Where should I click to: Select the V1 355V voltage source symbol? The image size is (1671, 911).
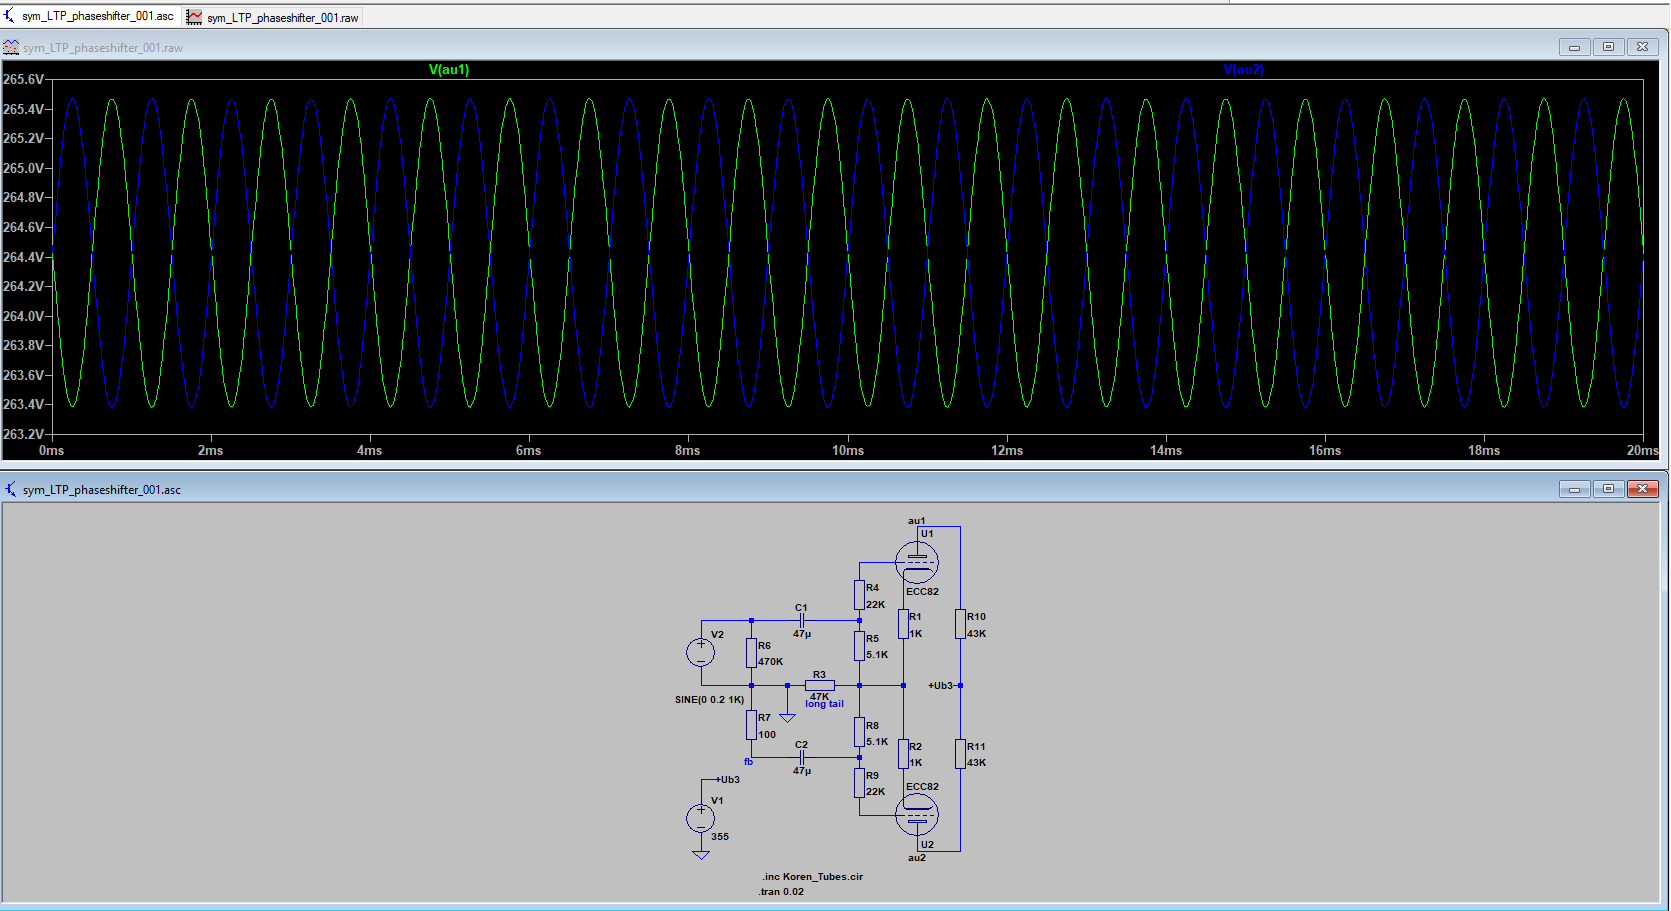[x=701, y=819]
